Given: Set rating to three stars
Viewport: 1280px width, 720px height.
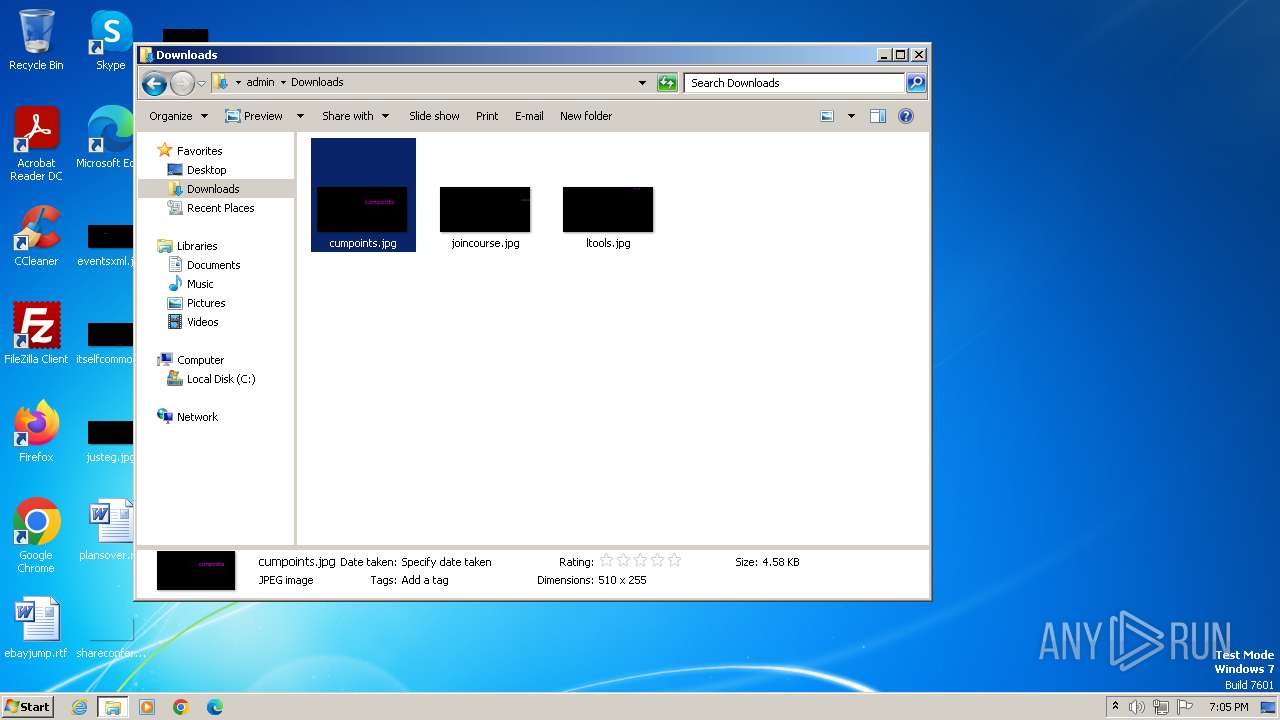Looking at the screenshot, I should coord(640,561).
